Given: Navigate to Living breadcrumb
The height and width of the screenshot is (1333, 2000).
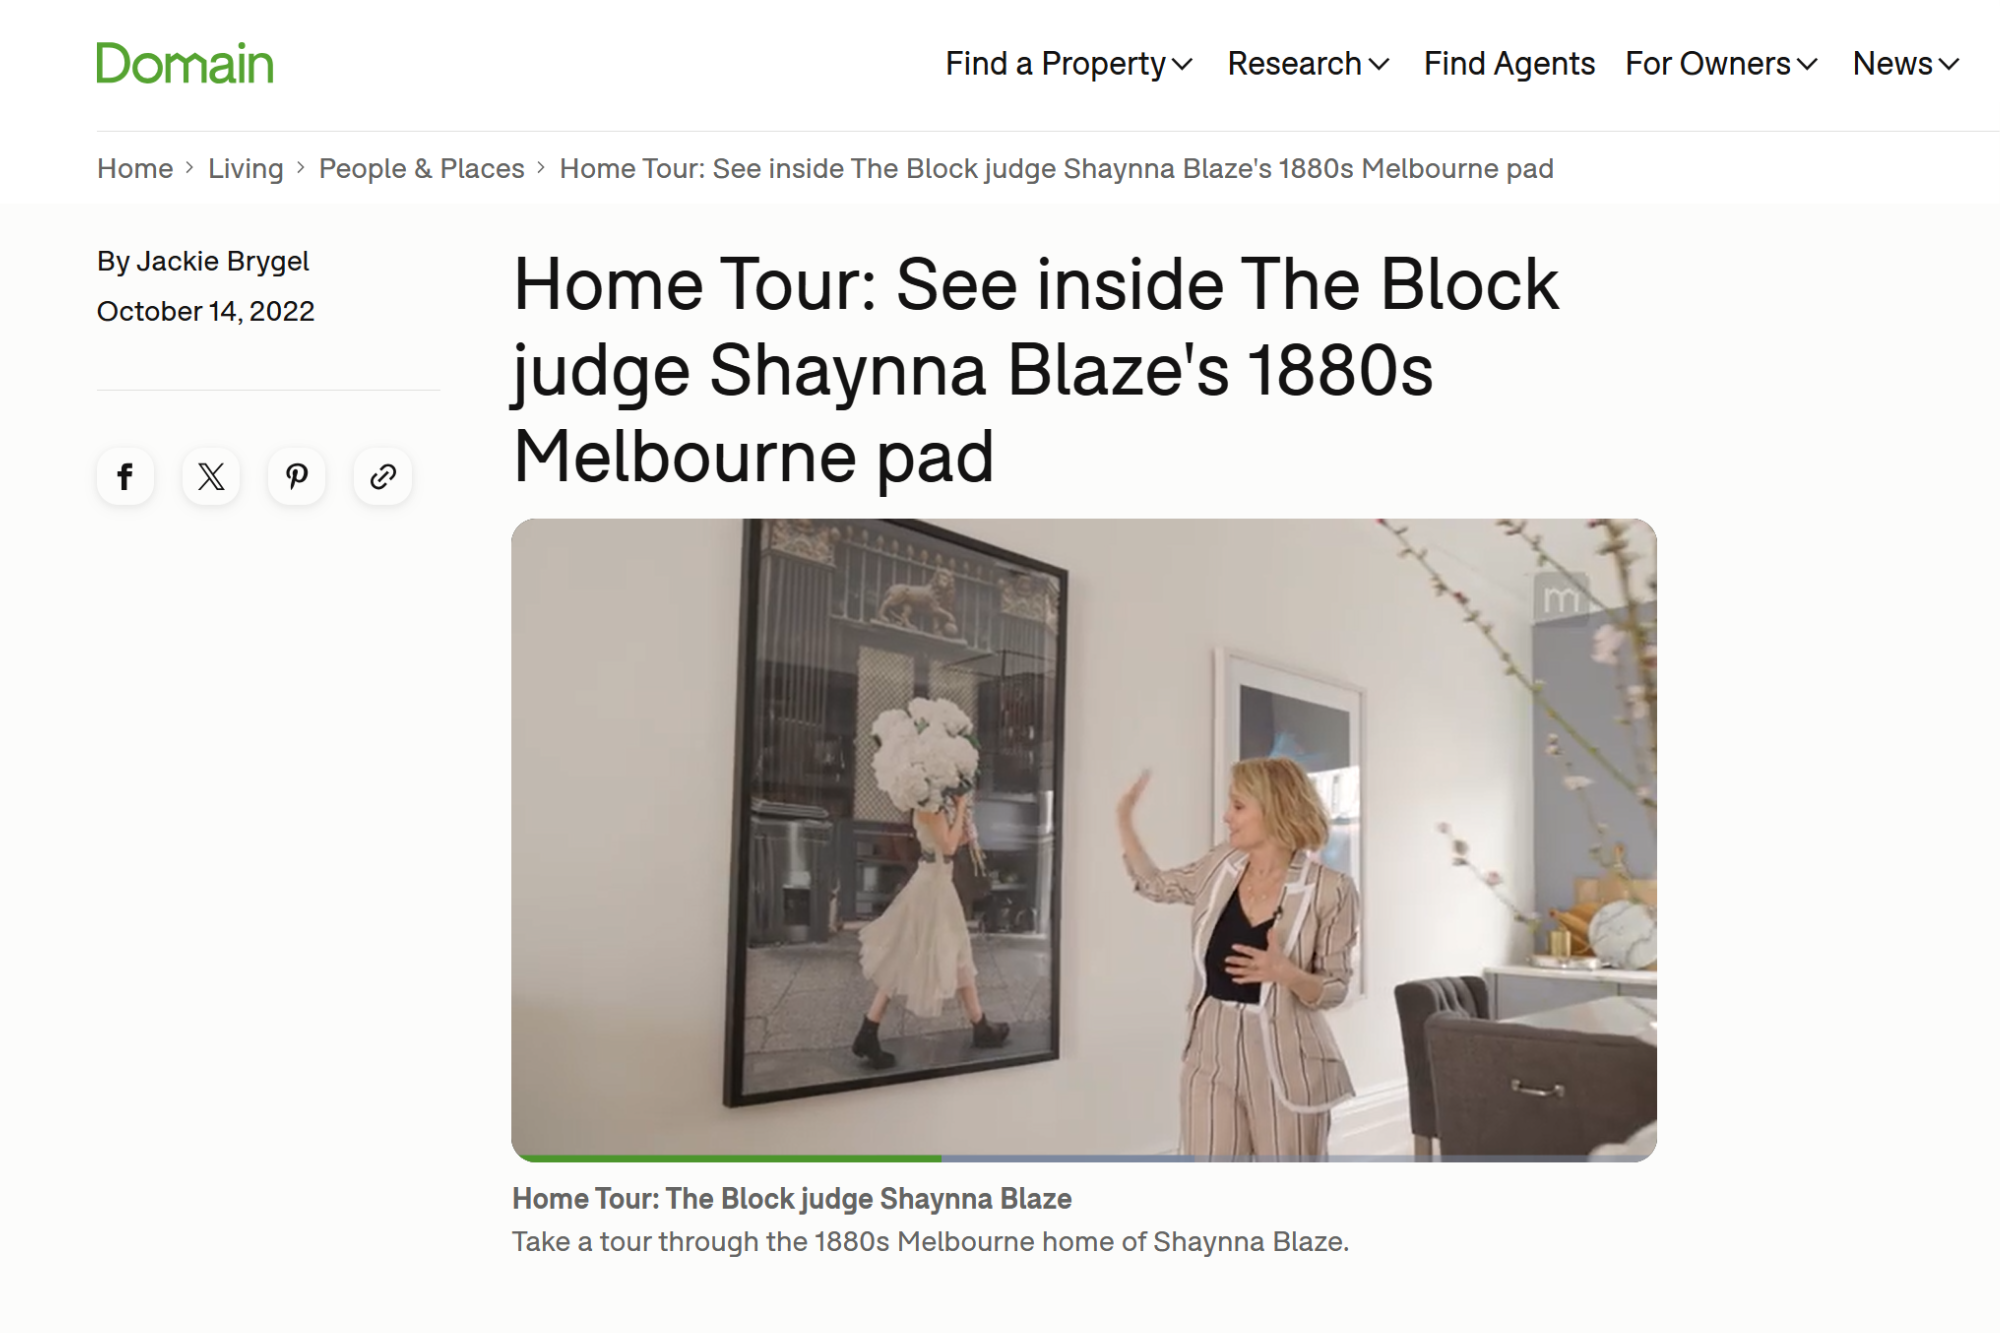Looking at the screenshot, I should coord(246,168).
